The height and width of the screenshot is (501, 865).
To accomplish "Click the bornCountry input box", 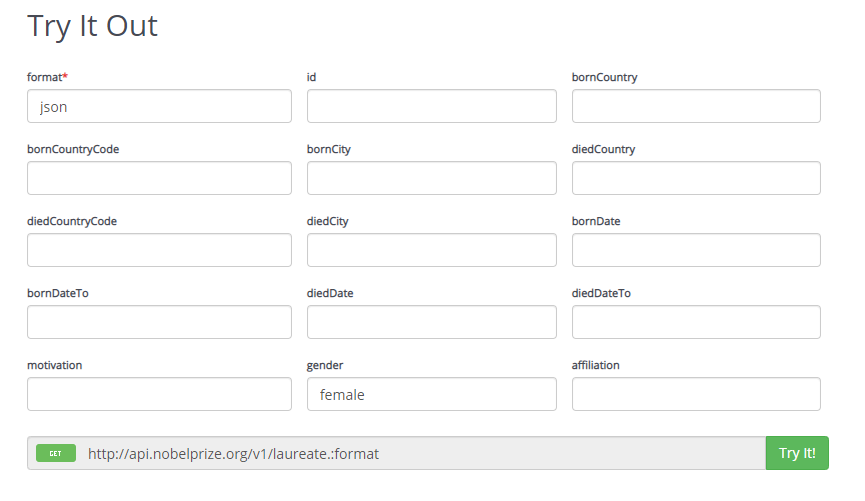I will click(696, 106).
